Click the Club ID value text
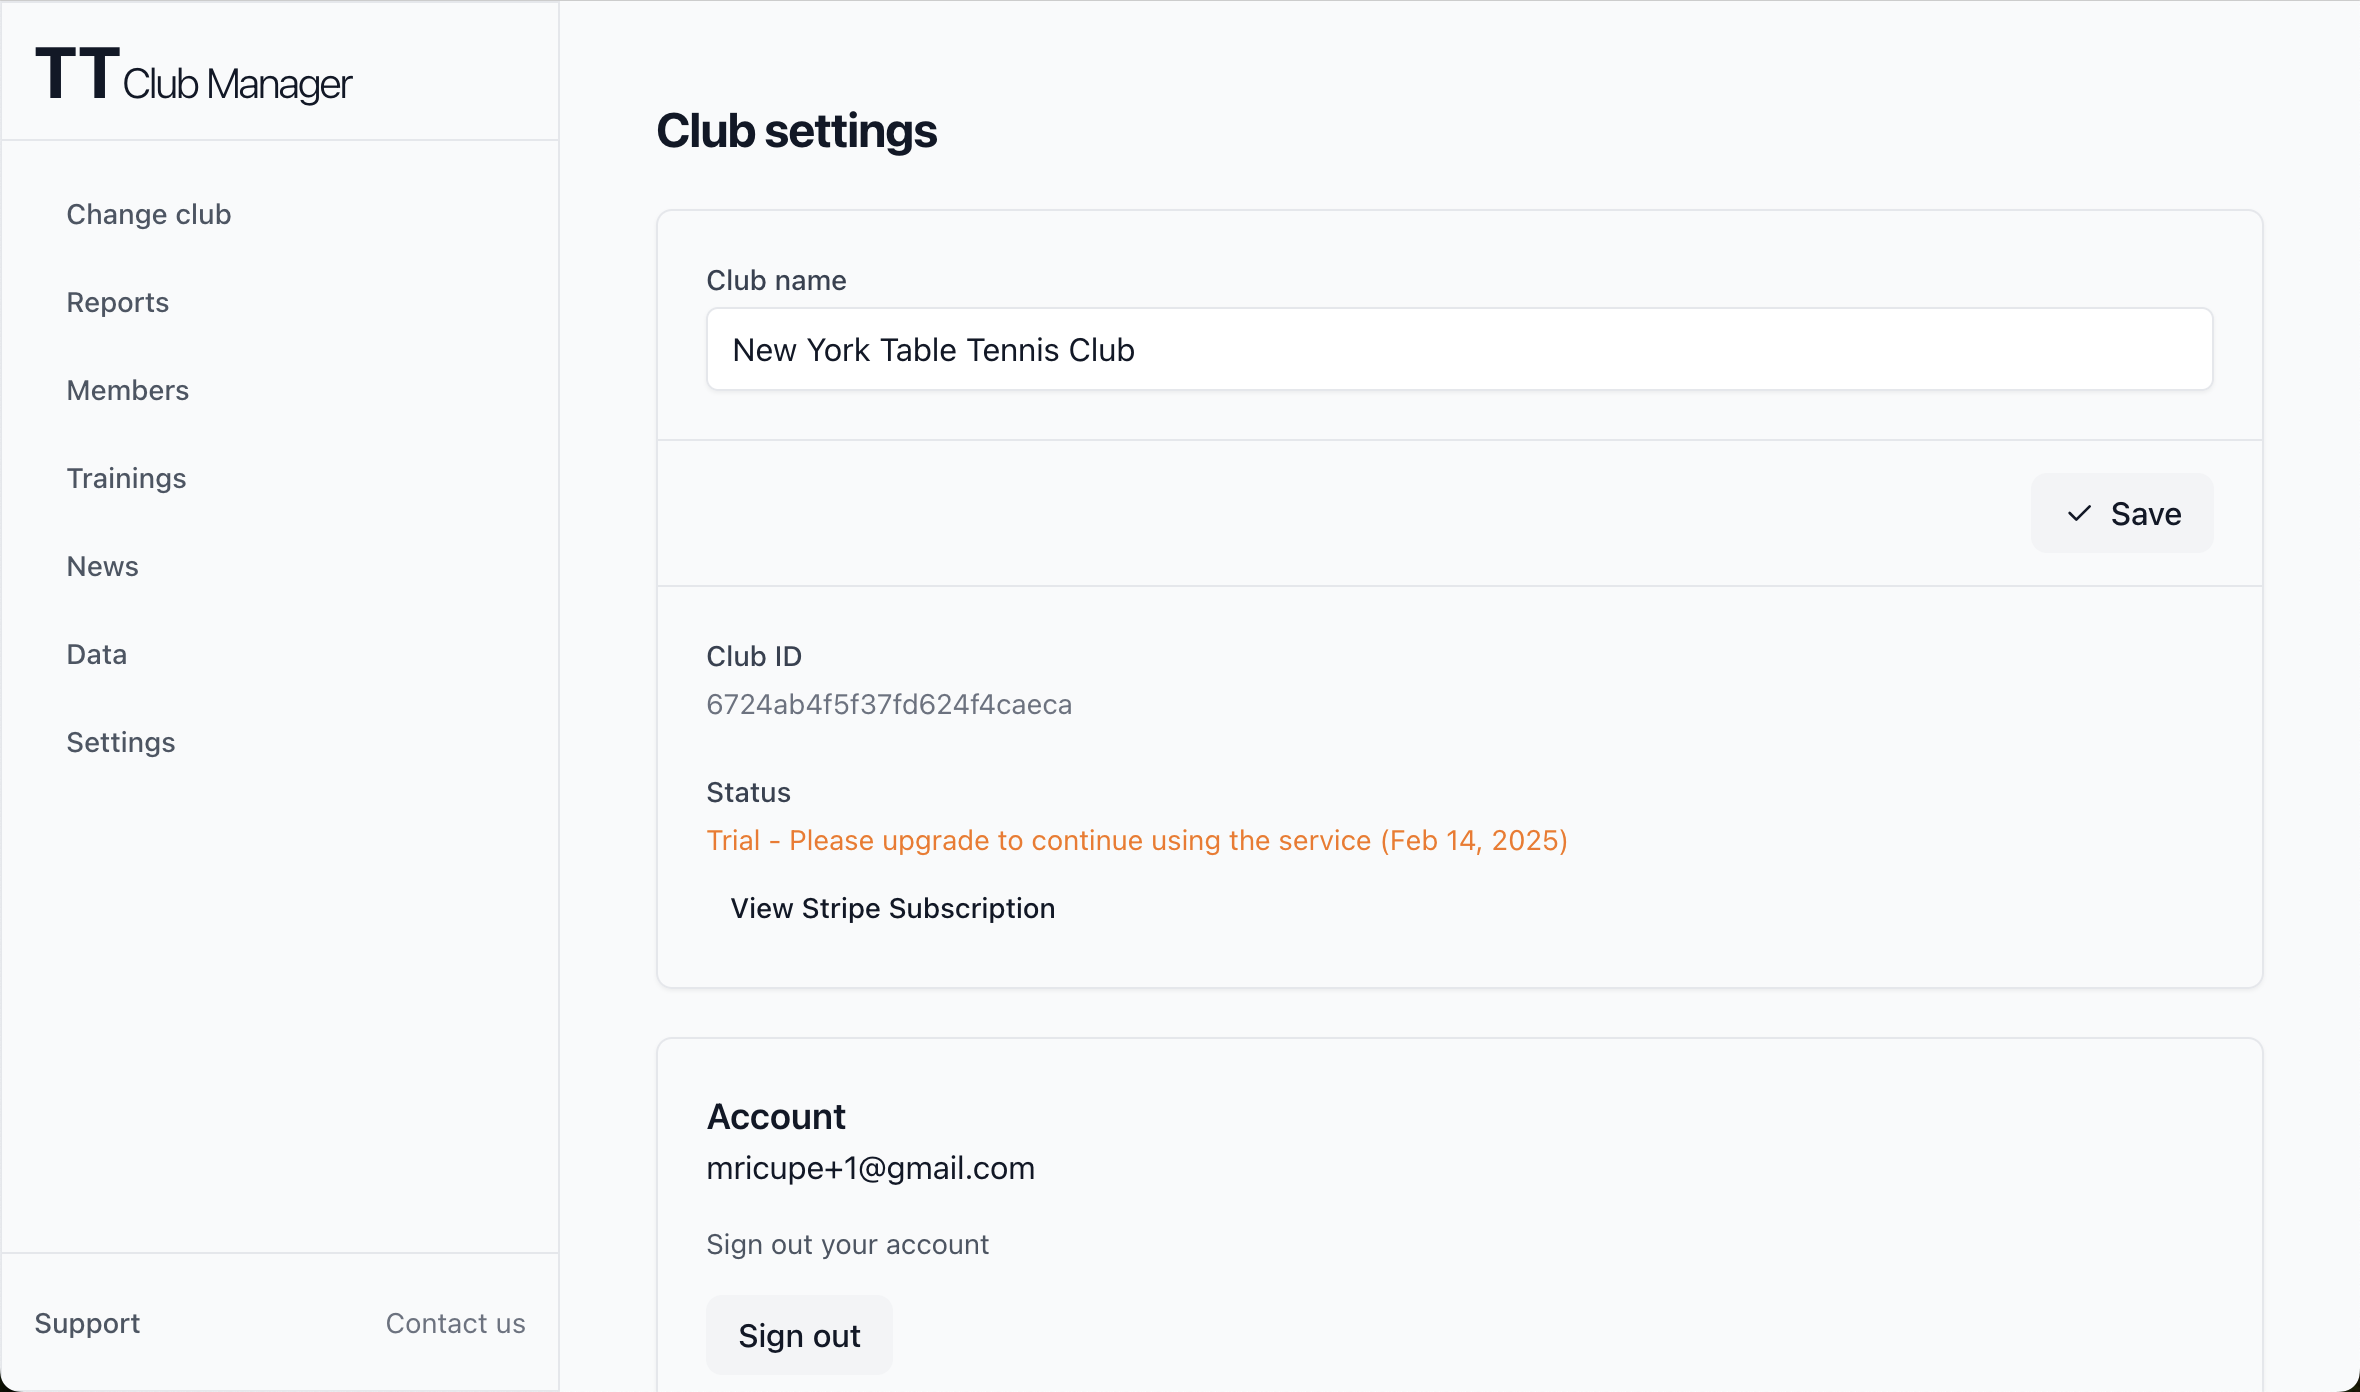Image resolution: width=2360 pixels, height=1392 pixels. point(888,704)
